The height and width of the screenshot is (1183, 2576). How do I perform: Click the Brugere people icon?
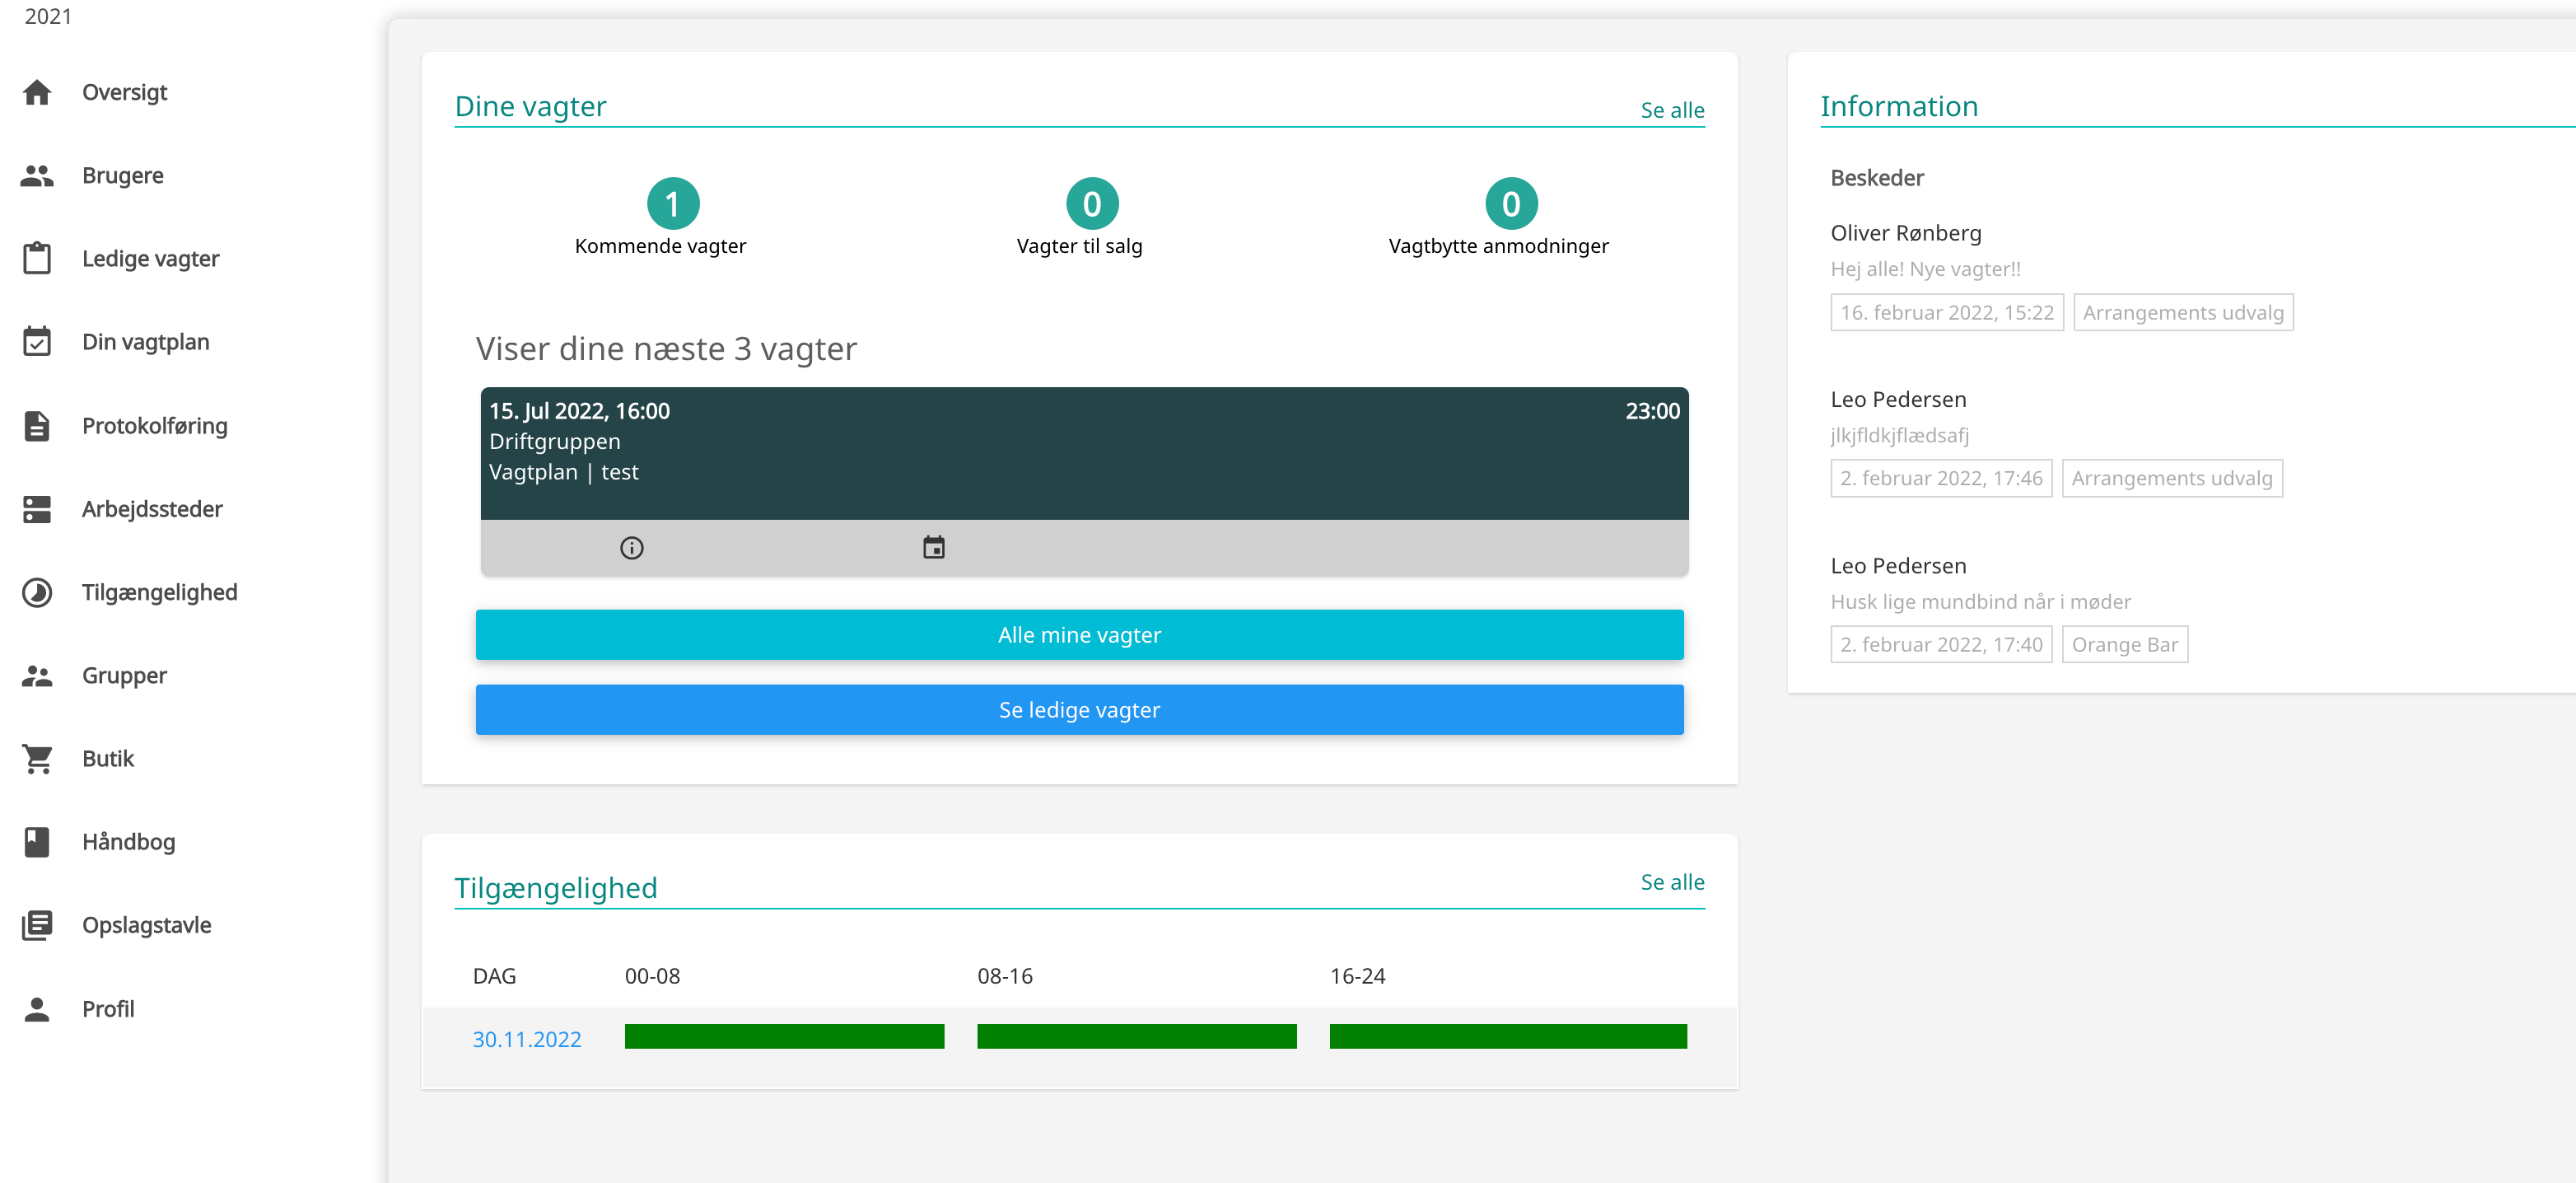point(37,175)
